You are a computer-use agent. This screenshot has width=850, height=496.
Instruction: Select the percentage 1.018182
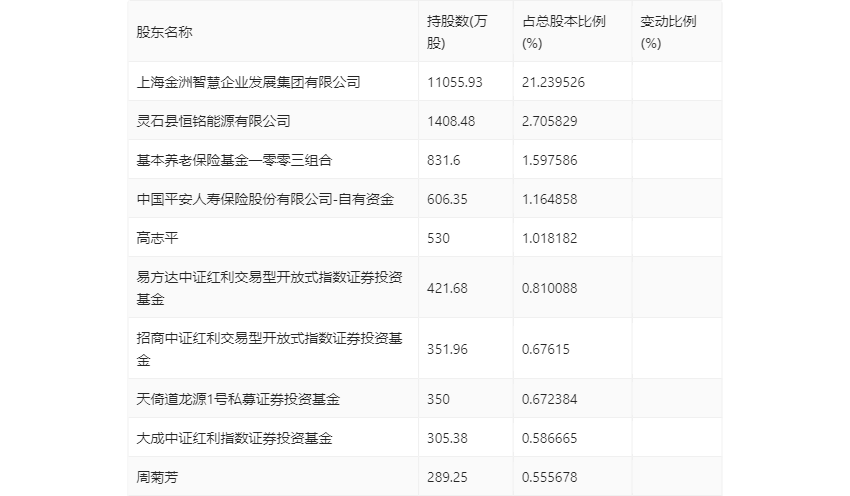click(x=550, y=238)
